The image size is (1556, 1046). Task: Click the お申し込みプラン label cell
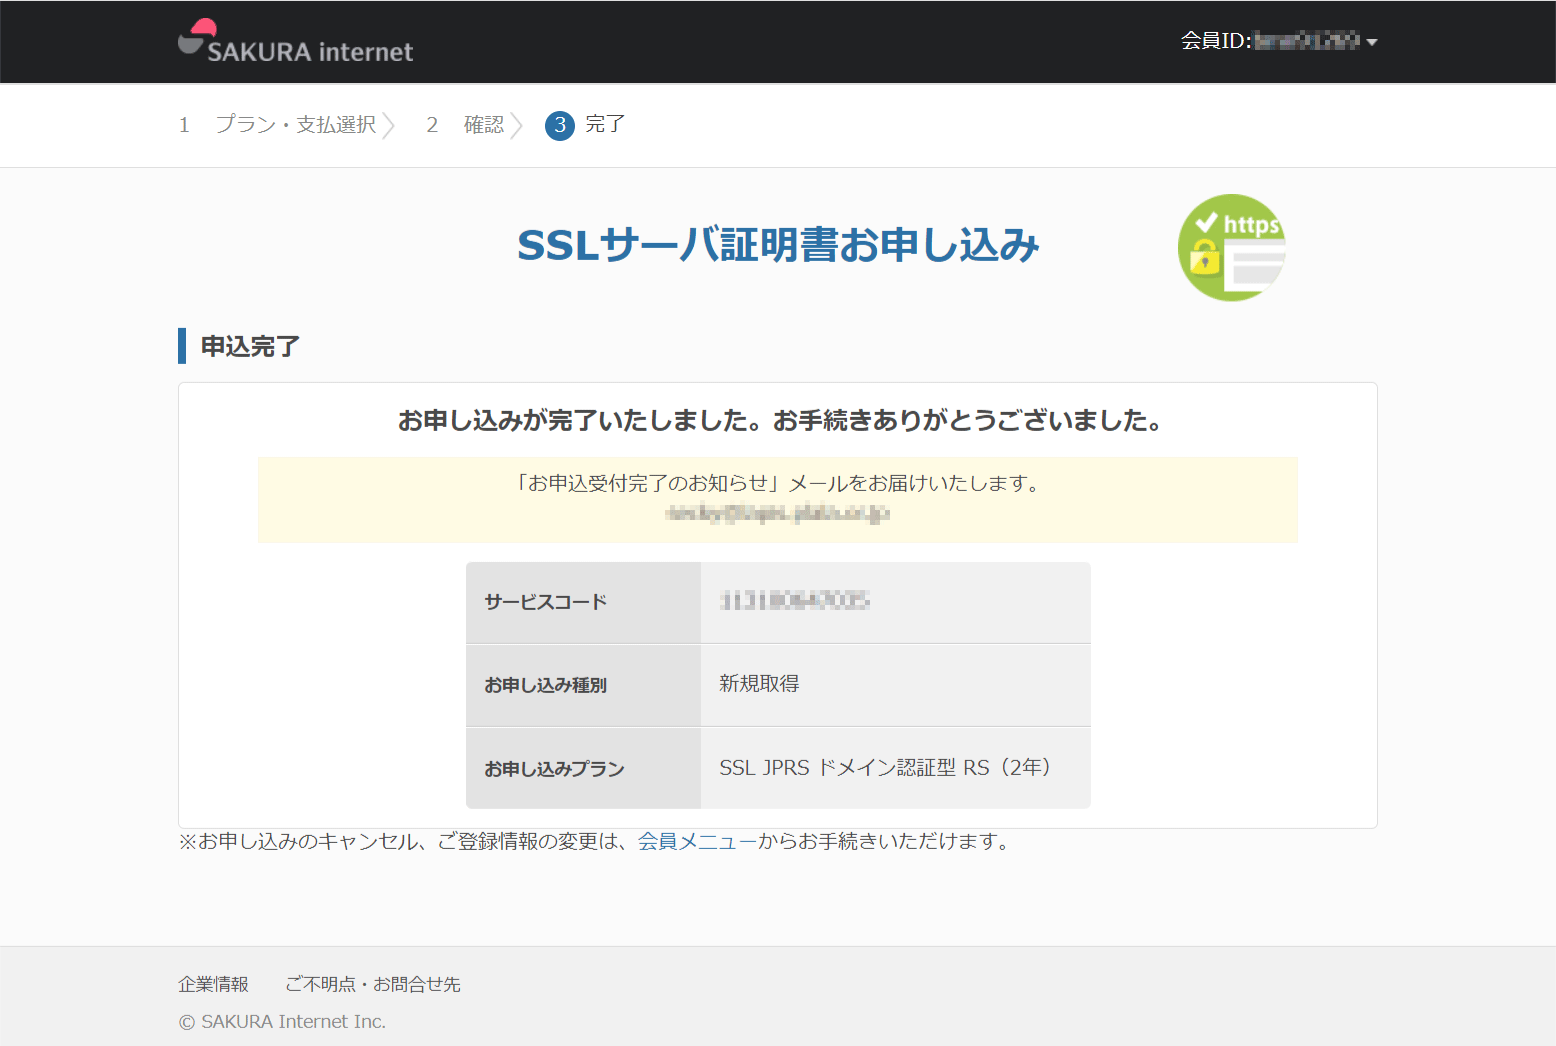[x=584, y=768]
